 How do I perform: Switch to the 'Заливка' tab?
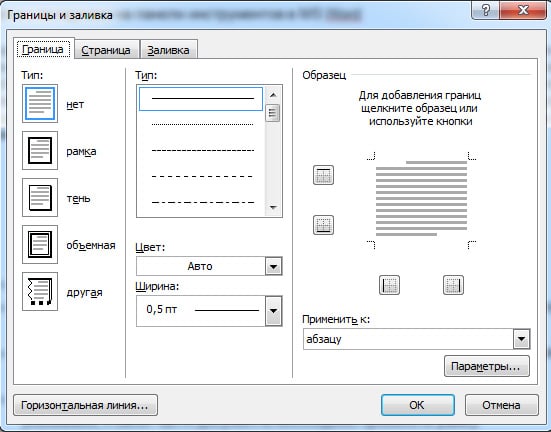[168, 50]
